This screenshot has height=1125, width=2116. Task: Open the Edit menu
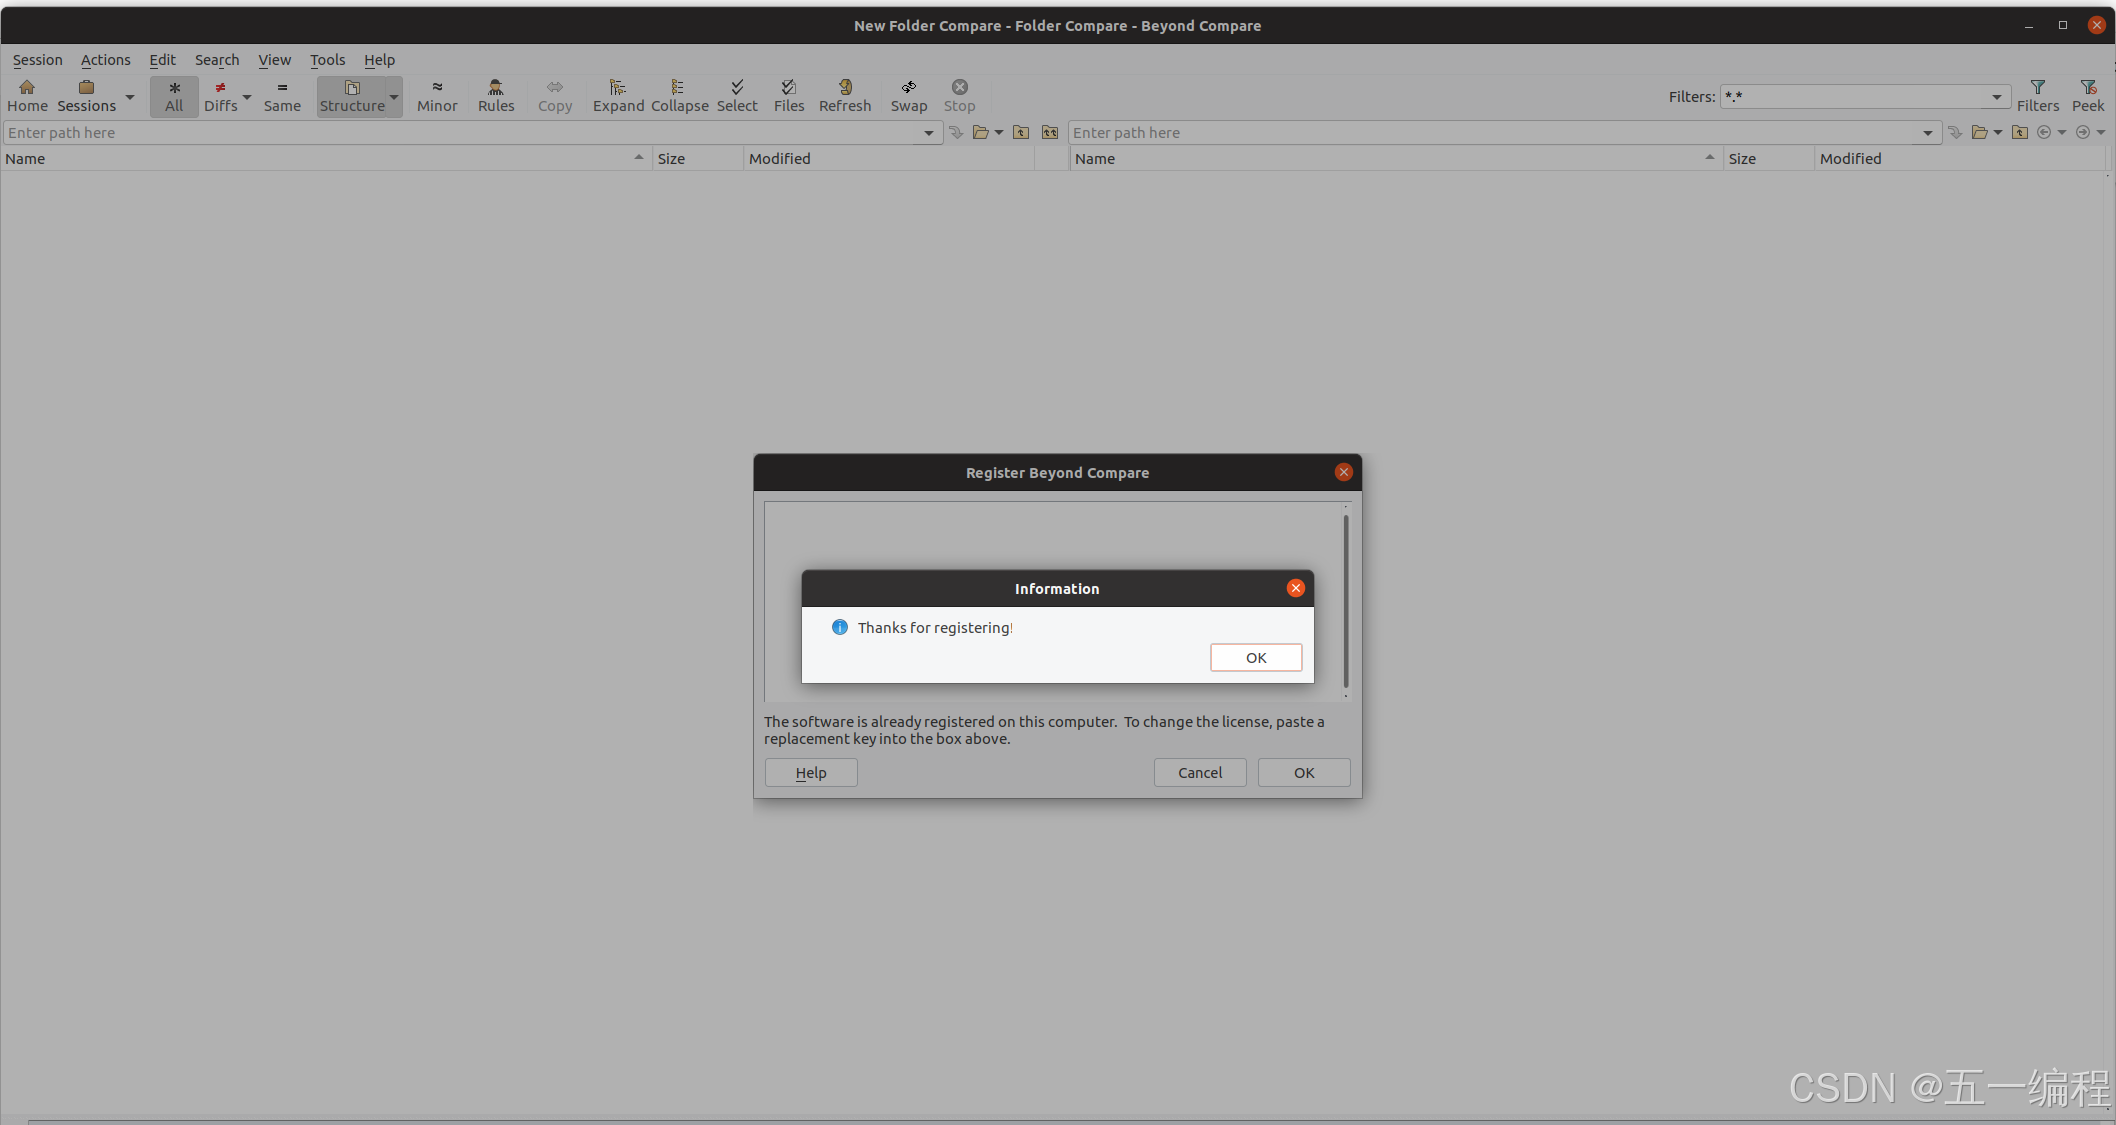click(x=162, y=60)
